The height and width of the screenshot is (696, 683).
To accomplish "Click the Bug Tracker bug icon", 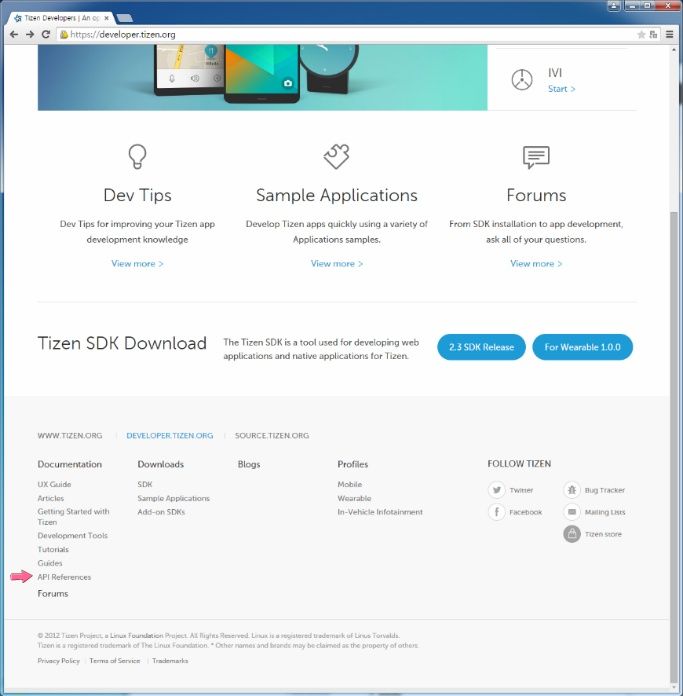I will [x=572, y=490].
